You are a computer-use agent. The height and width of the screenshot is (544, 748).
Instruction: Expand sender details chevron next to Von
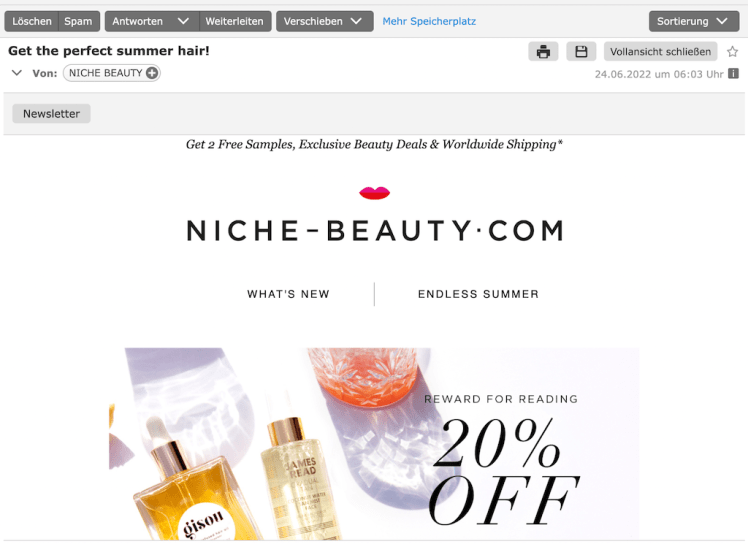(x=17, y=73)
